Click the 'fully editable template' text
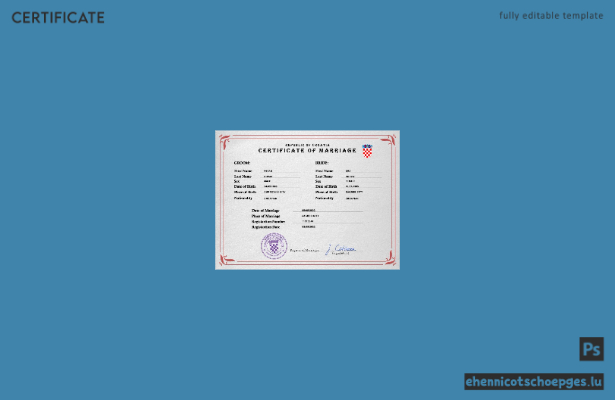 click(x=551, y=16)
